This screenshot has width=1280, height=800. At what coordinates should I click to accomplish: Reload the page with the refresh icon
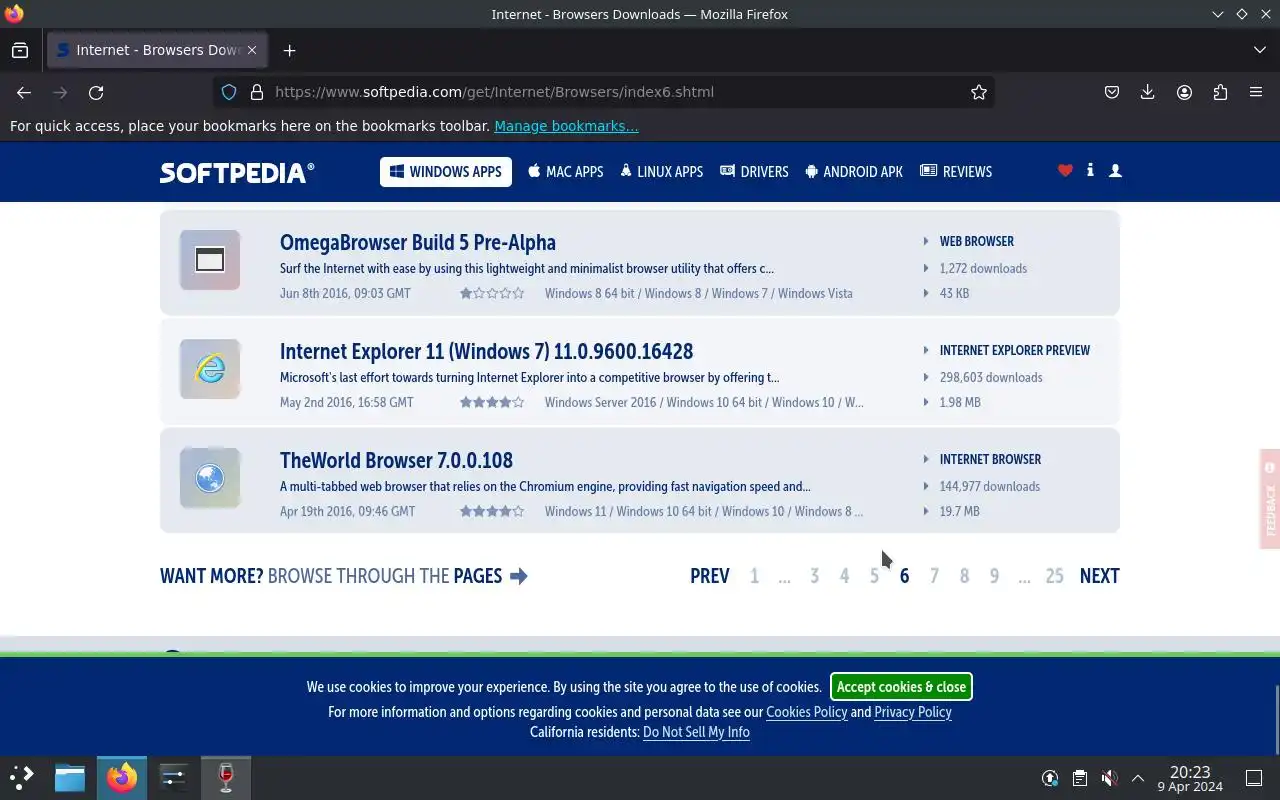(x=96, y=92)
